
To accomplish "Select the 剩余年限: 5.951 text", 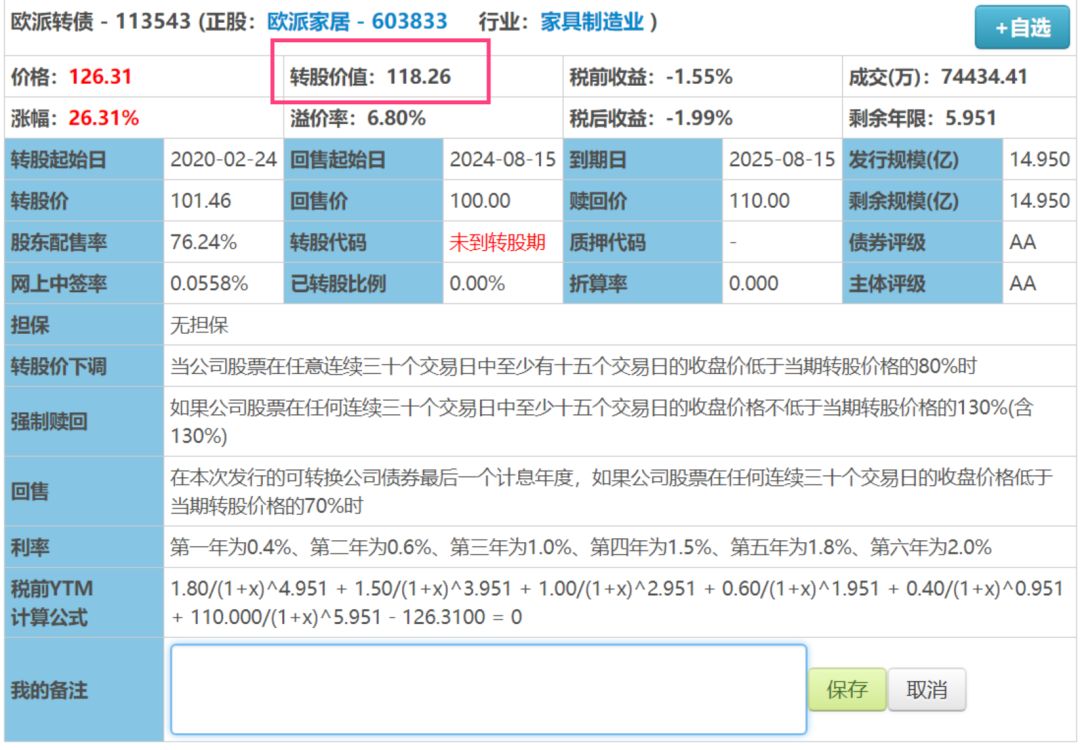I will point(922,118).
